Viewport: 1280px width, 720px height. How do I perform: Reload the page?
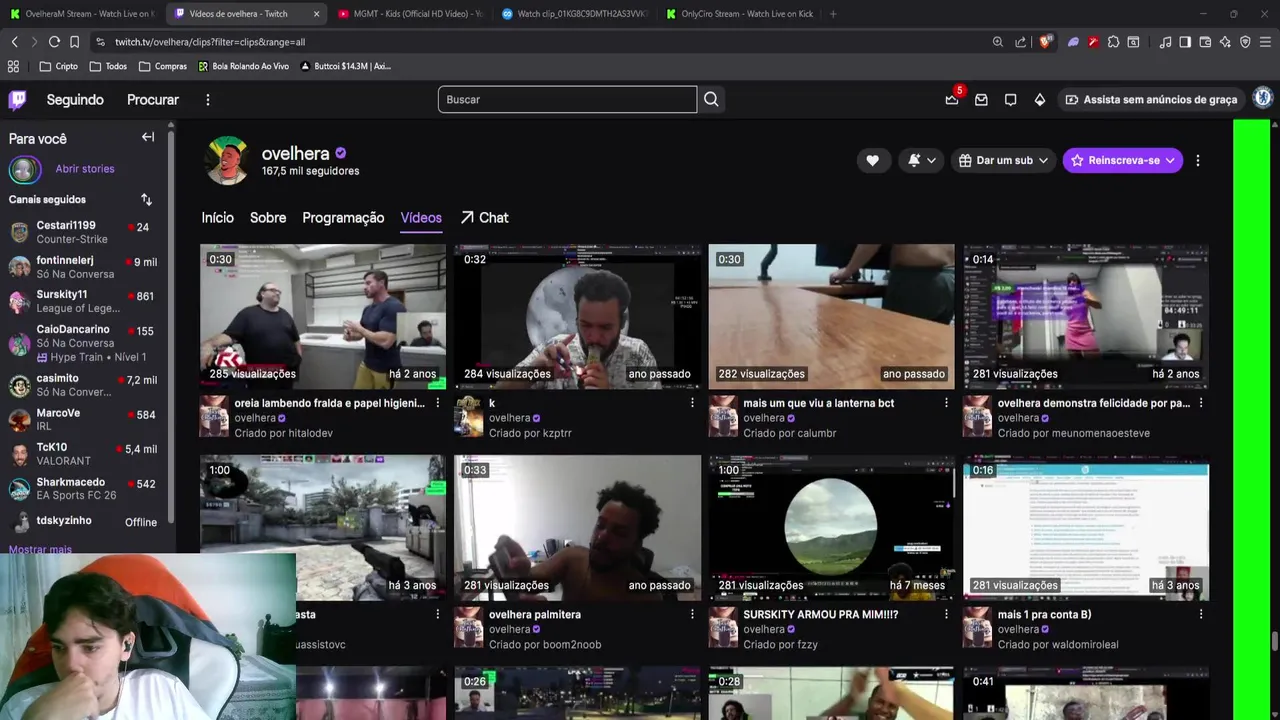click(x=54, y=42)
